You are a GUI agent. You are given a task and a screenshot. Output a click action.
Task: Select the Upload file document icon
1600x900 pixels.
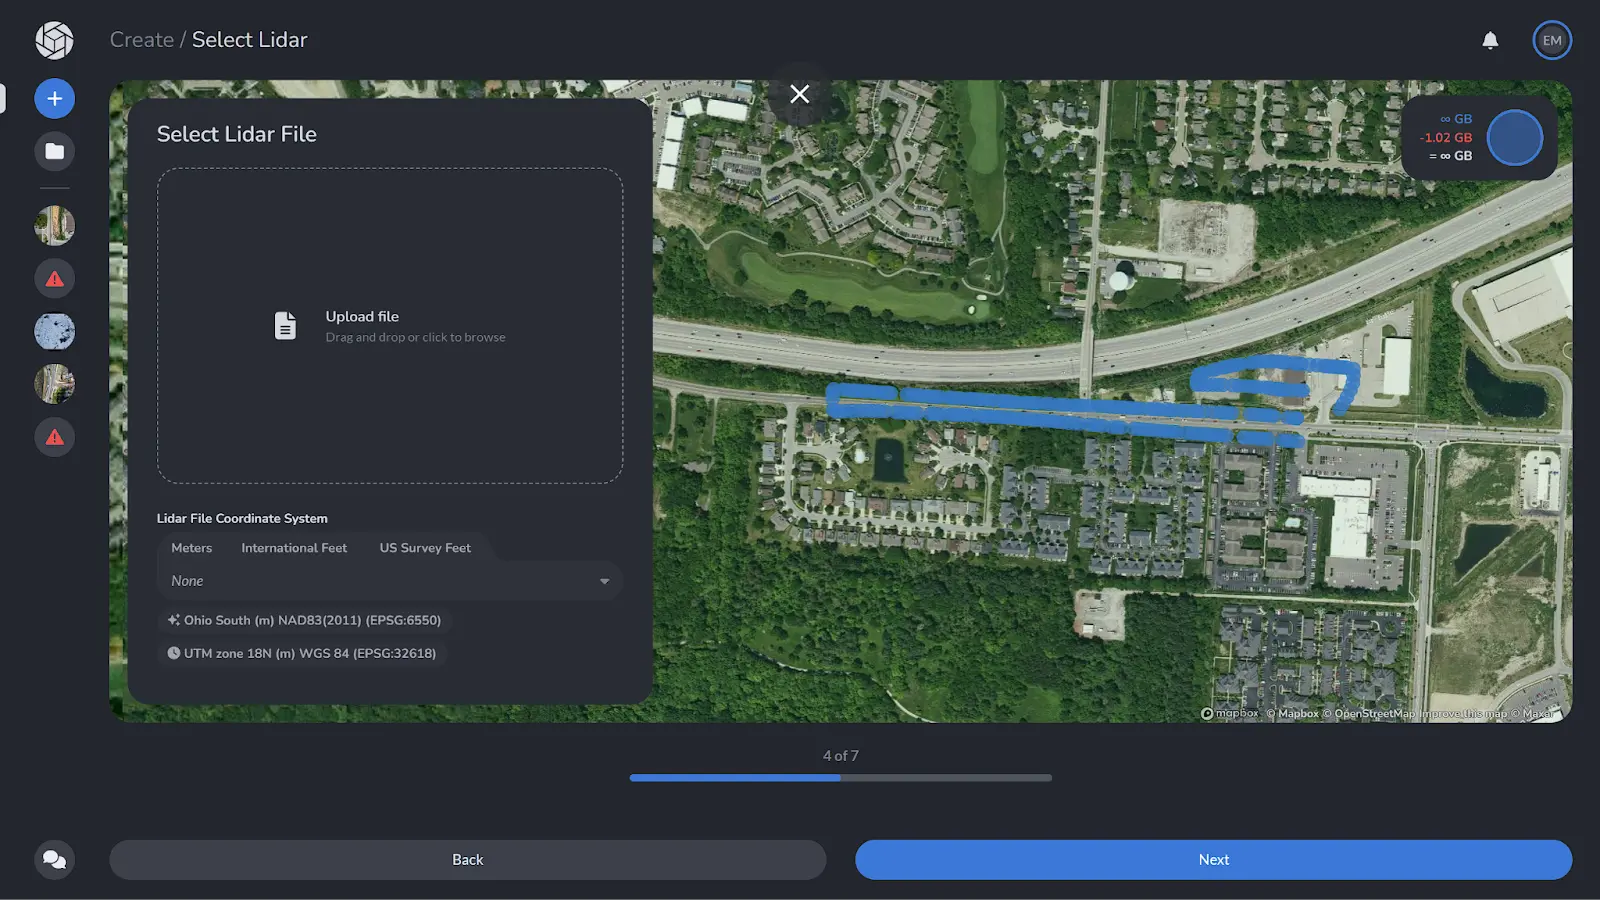tap(287, 325)
